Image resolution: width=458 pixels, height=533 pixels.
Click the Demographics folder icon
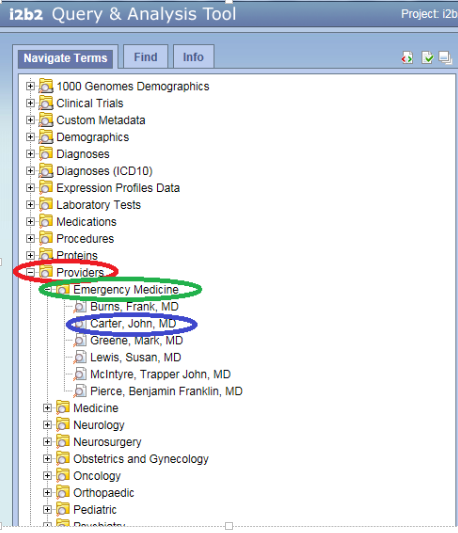[x=46, y=137]
